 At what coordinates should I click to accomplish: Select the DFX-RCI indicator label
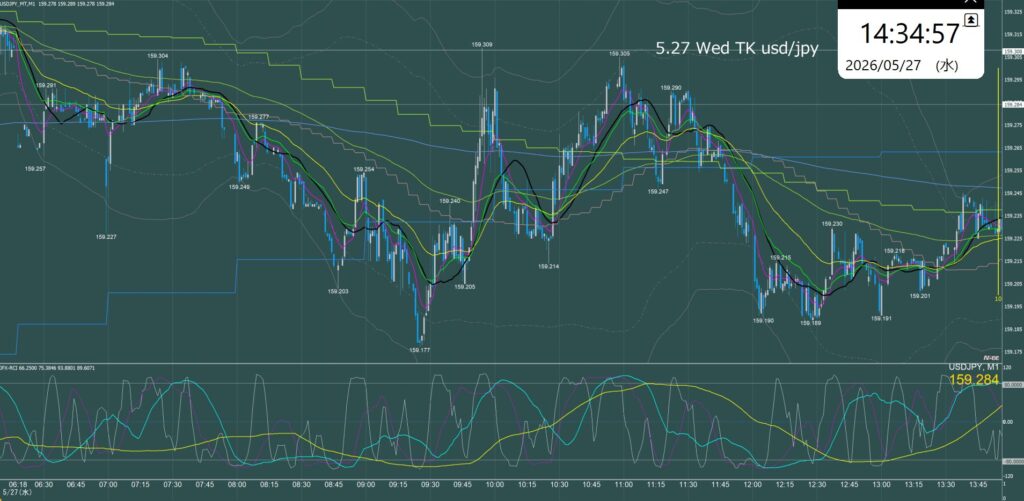pos(10,368)
